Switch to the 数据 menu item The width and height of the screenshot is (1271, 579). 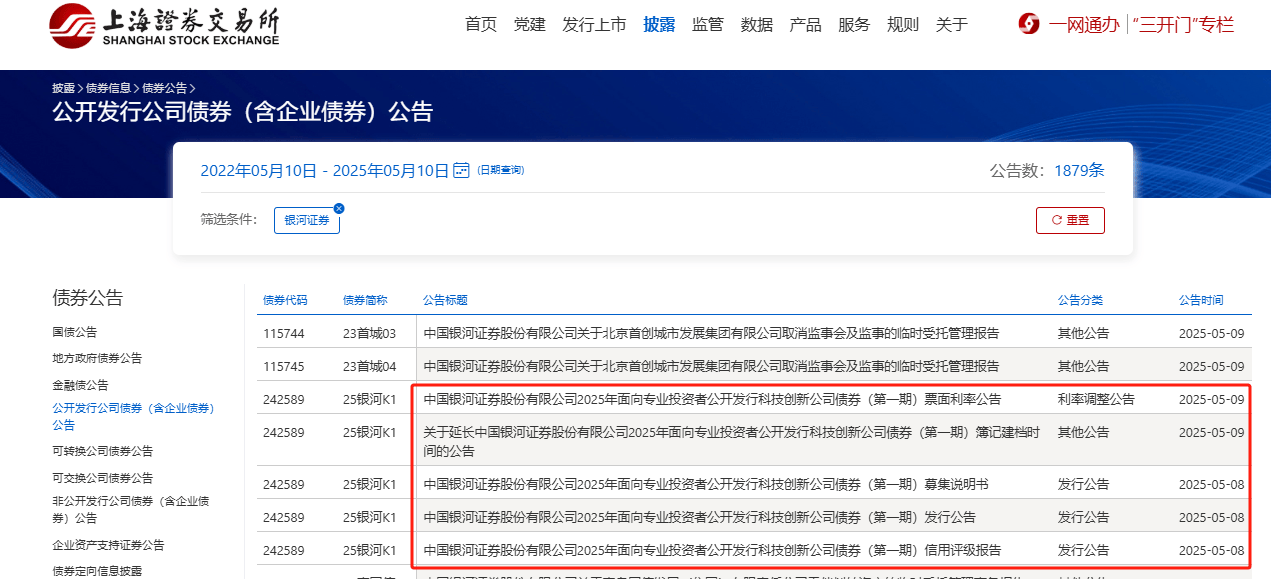pos(757,24)
